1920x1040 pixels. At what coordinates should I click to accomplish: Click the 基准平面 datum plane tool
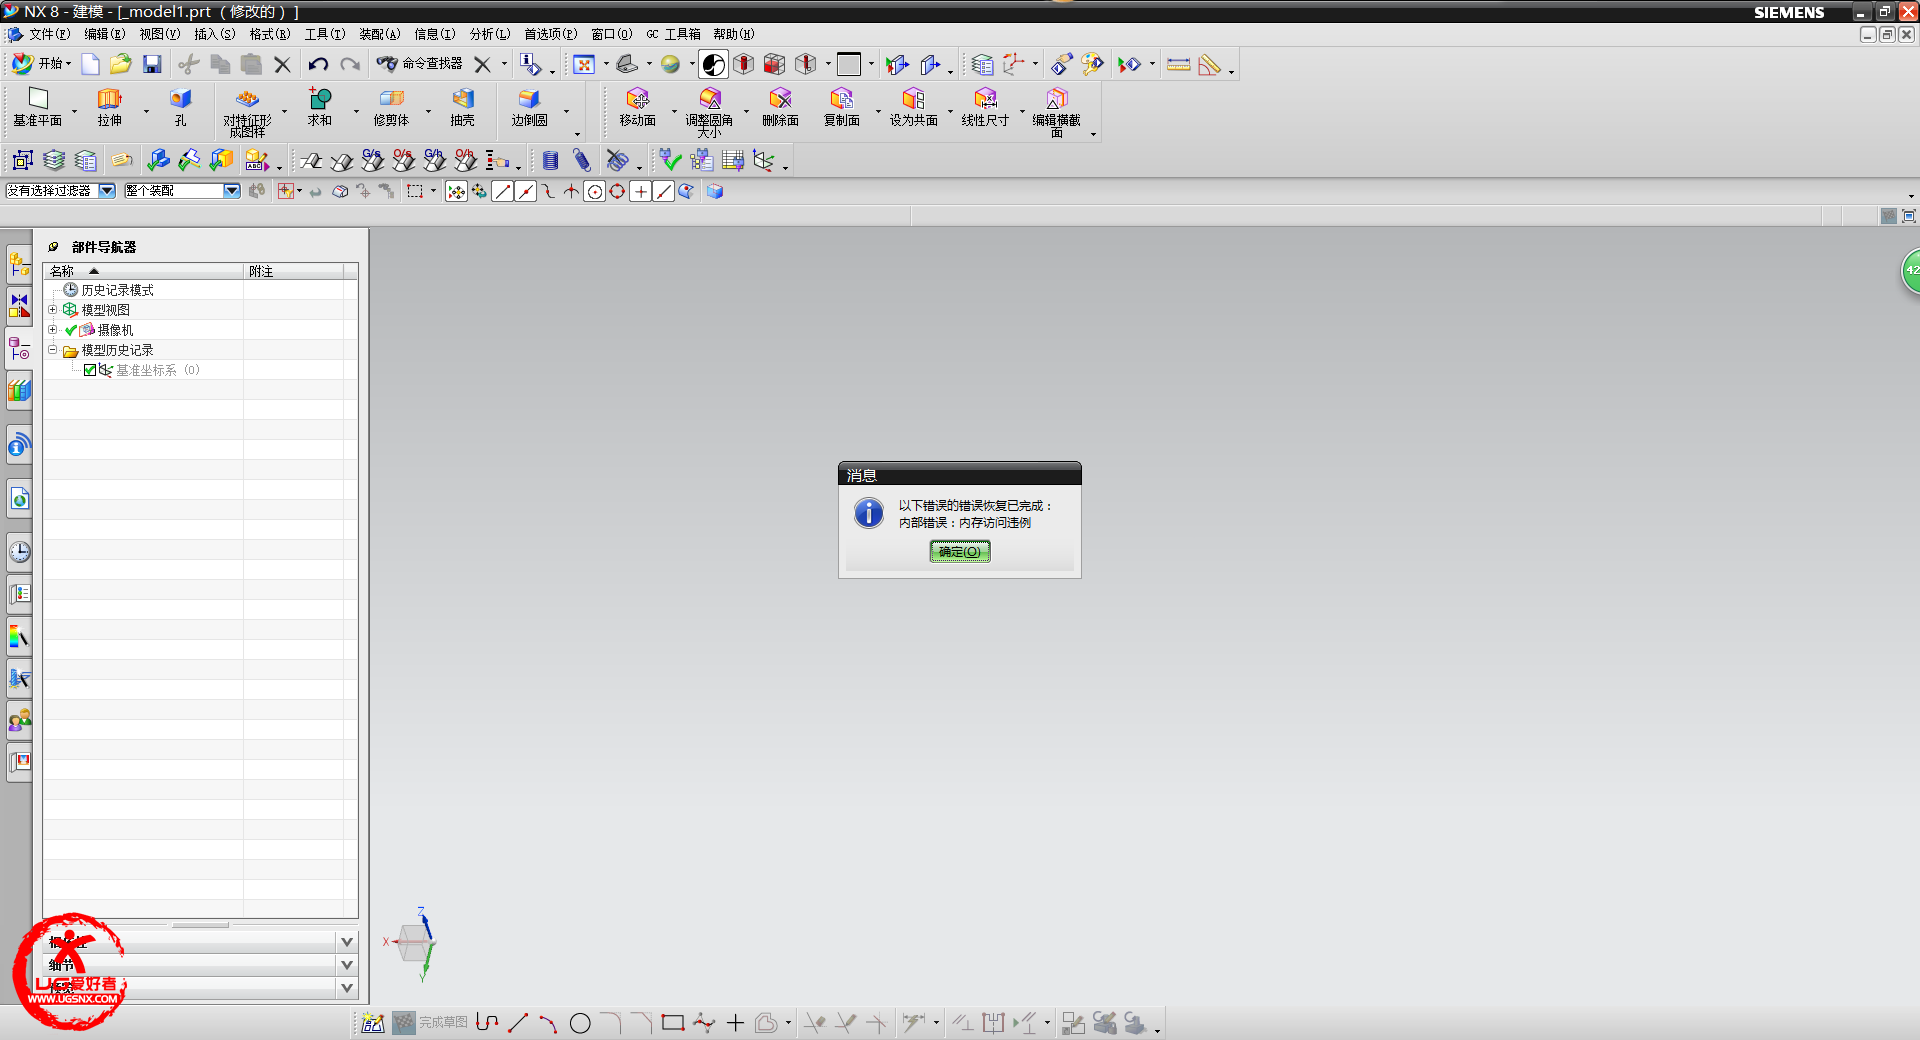point(38,107)
